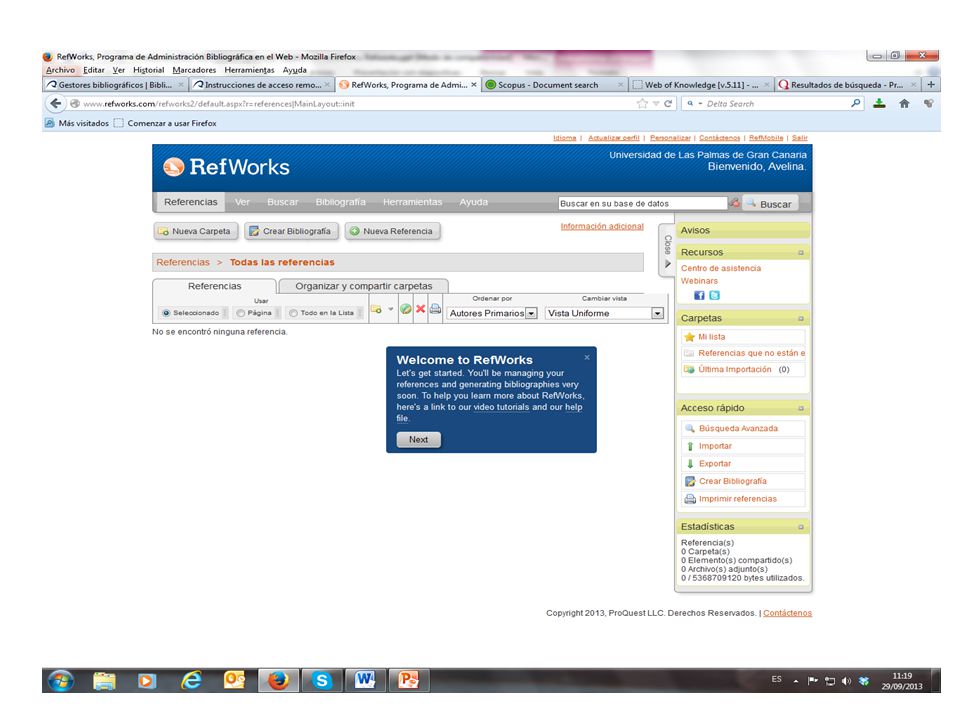960x720 pixels.
Task: Click the RefMobile link
Action: (766, 138)
